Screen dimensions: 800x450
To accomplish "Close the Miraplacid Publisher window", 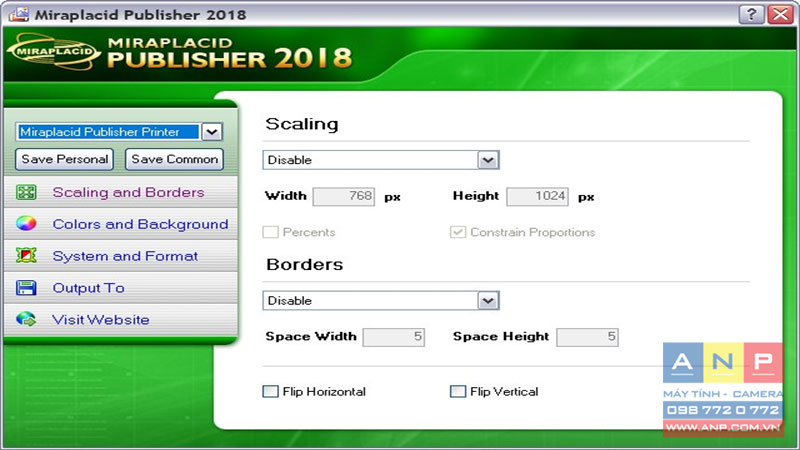I will tap(781, 14).
